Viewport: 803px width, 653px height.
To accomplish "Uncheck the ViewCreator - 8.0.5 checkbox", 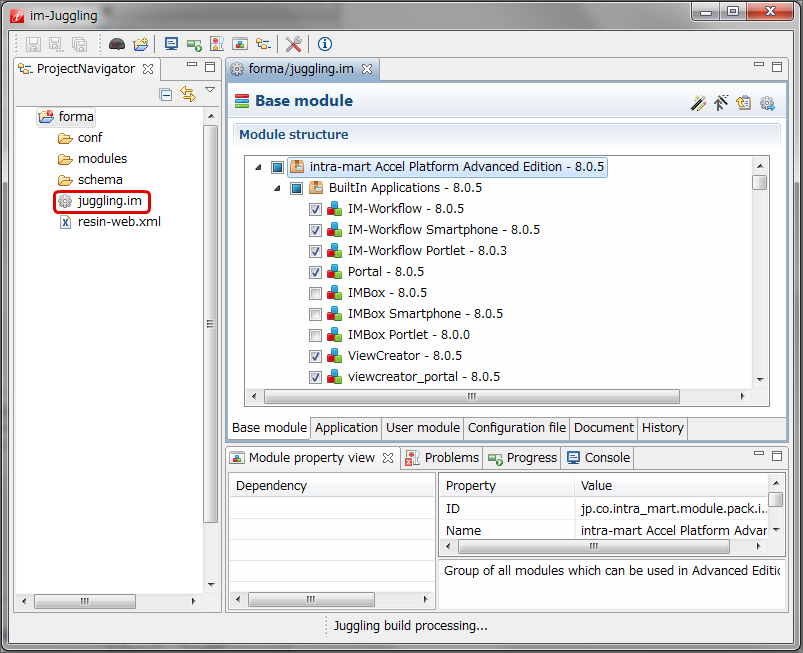I will click(315, 356).
